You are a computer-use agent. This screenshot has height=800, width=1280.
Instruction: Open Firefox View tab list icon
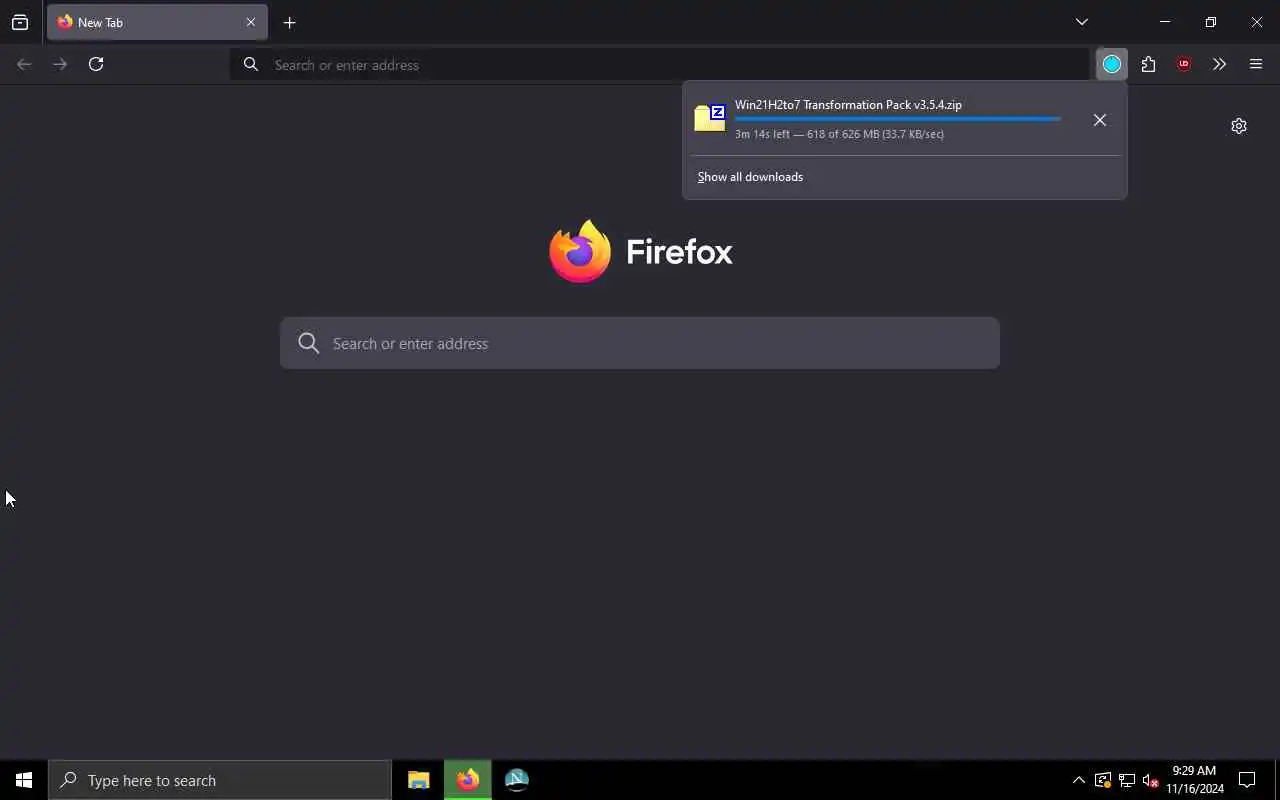pyautogui.click(x=20, y=22)
